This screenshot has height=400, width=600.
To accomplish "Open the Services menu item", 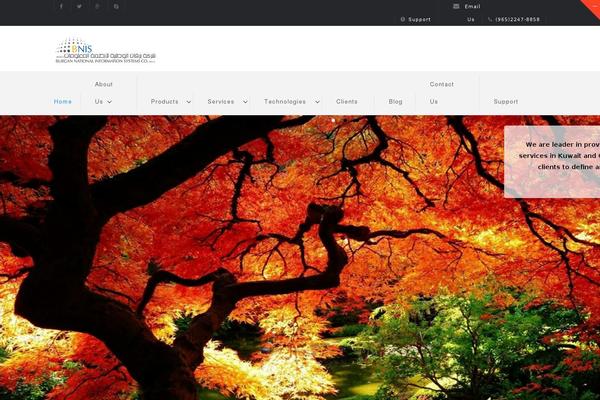I will pyautogui.click(x=221, y=101).
